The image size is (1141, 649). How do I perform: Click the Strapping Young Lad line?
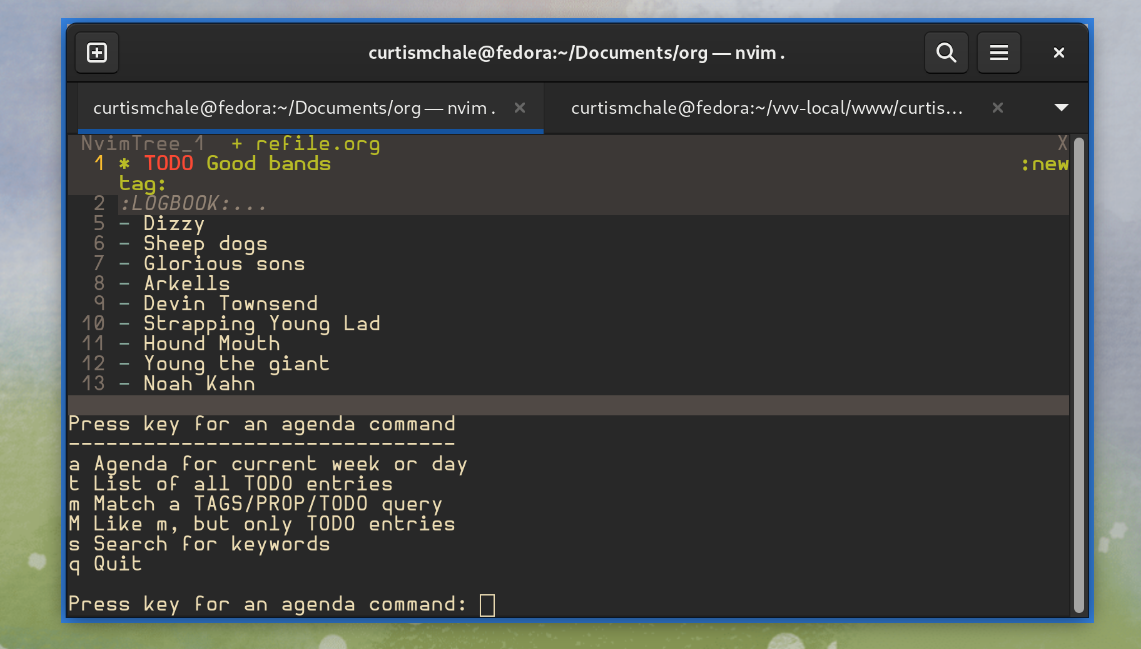pyautogui.click(x=261, y=324)
